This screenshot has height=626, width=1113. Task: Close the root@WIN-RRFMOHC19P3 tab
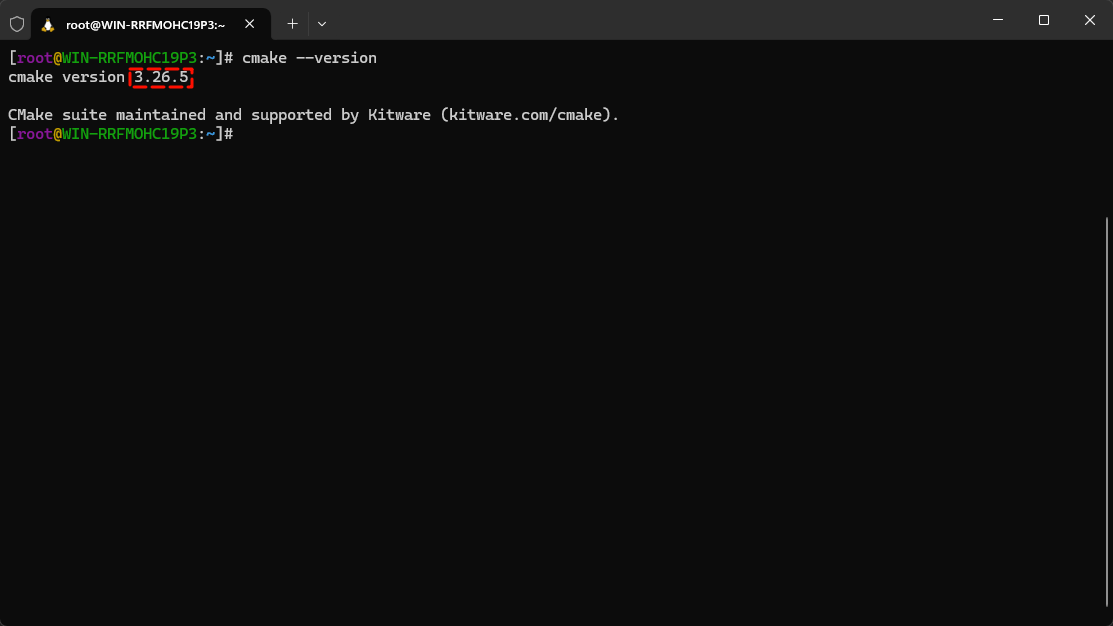(249, 23)
